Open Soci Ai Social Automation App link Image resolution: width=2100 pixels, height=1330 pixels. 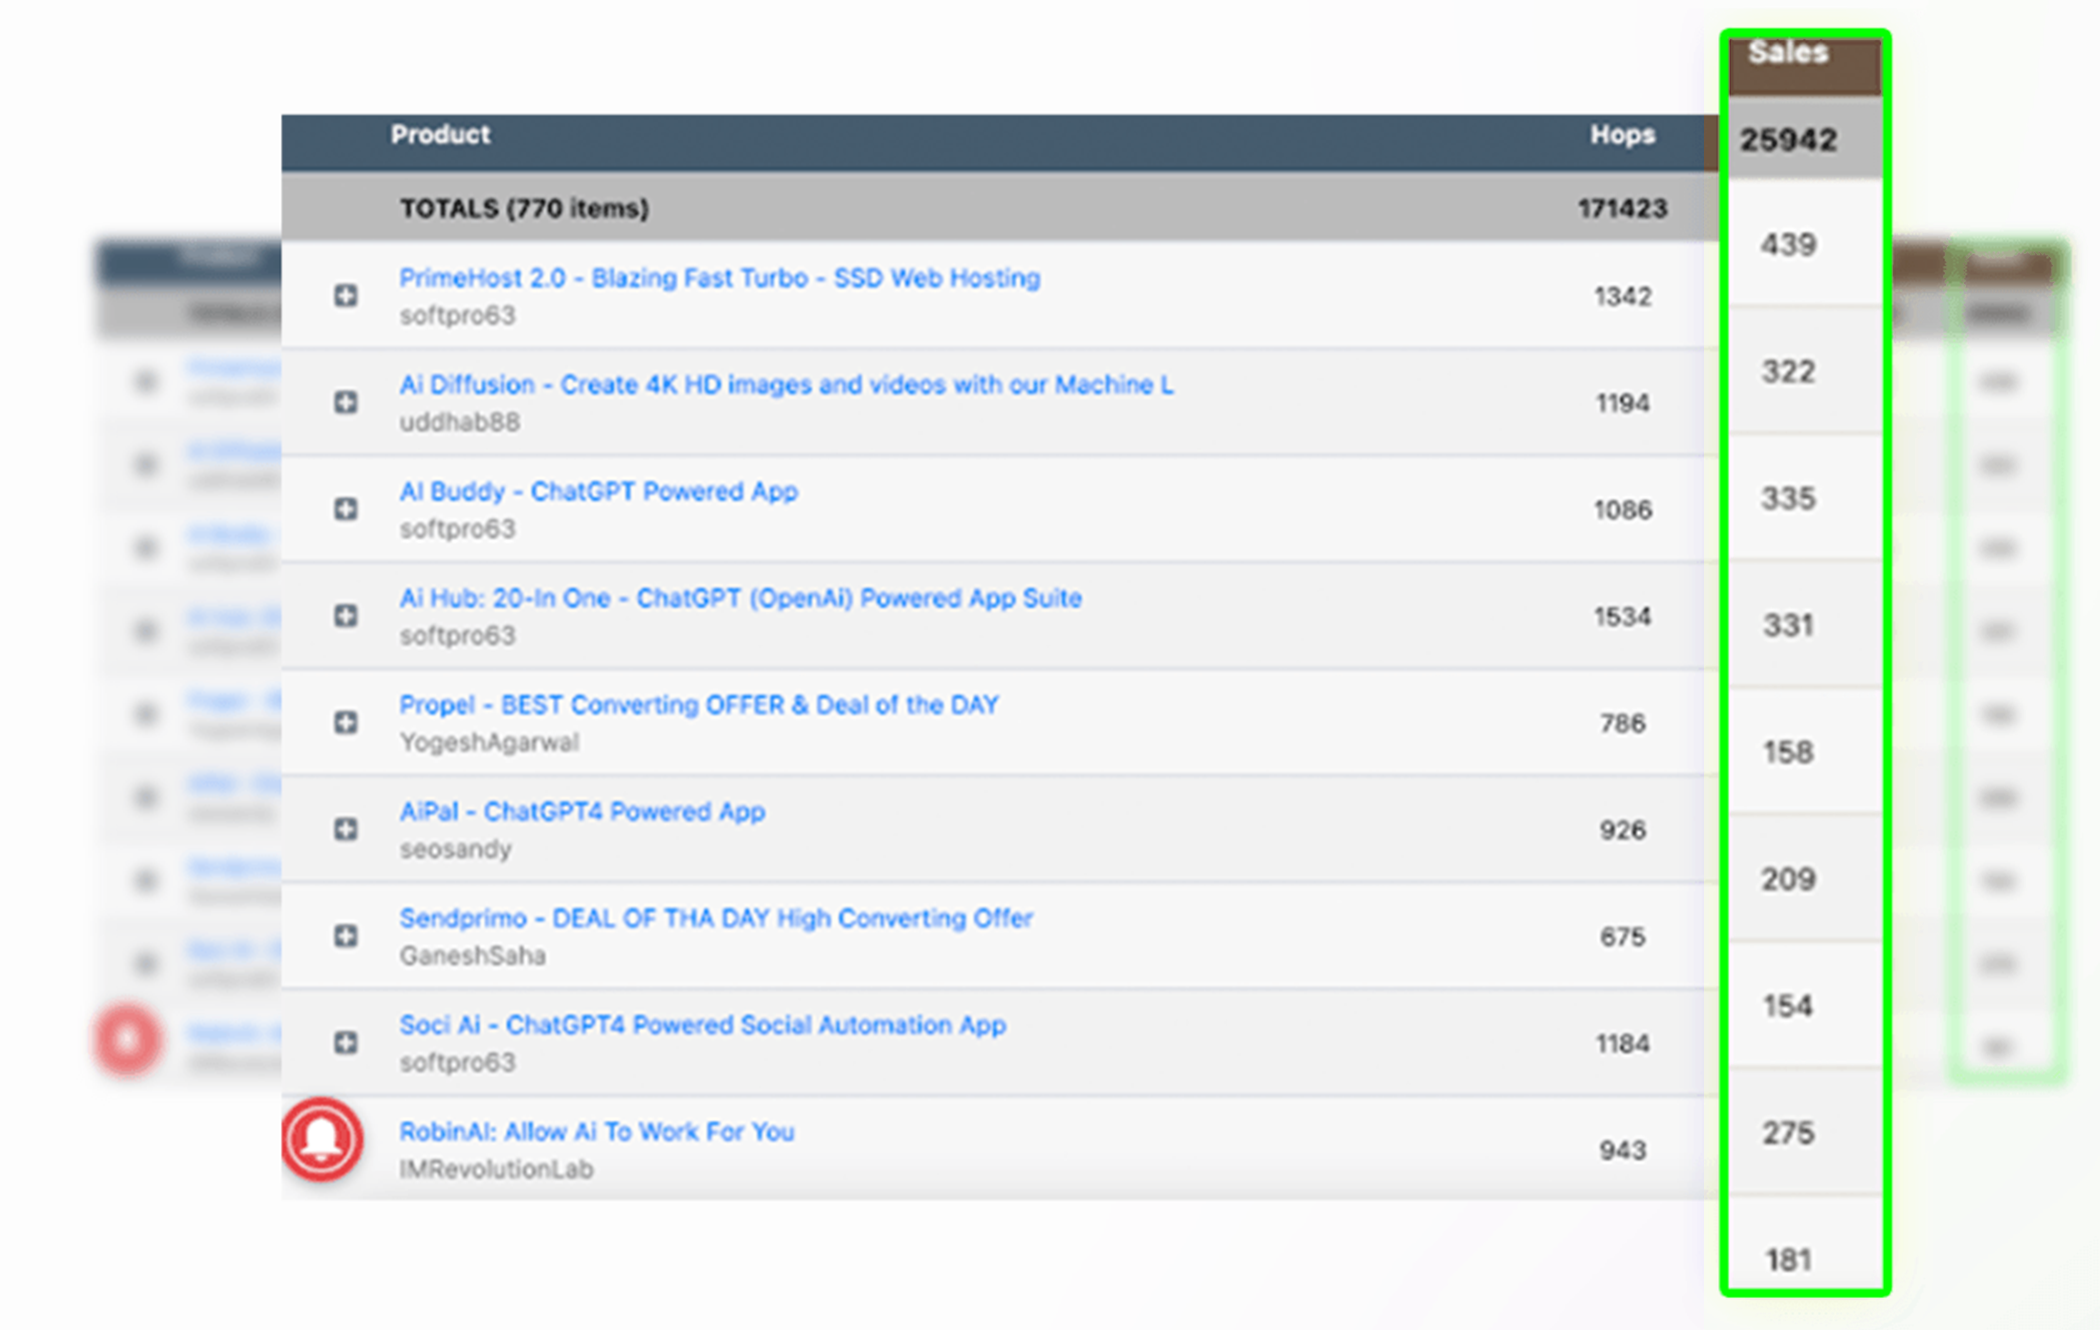pos(702,1025)
